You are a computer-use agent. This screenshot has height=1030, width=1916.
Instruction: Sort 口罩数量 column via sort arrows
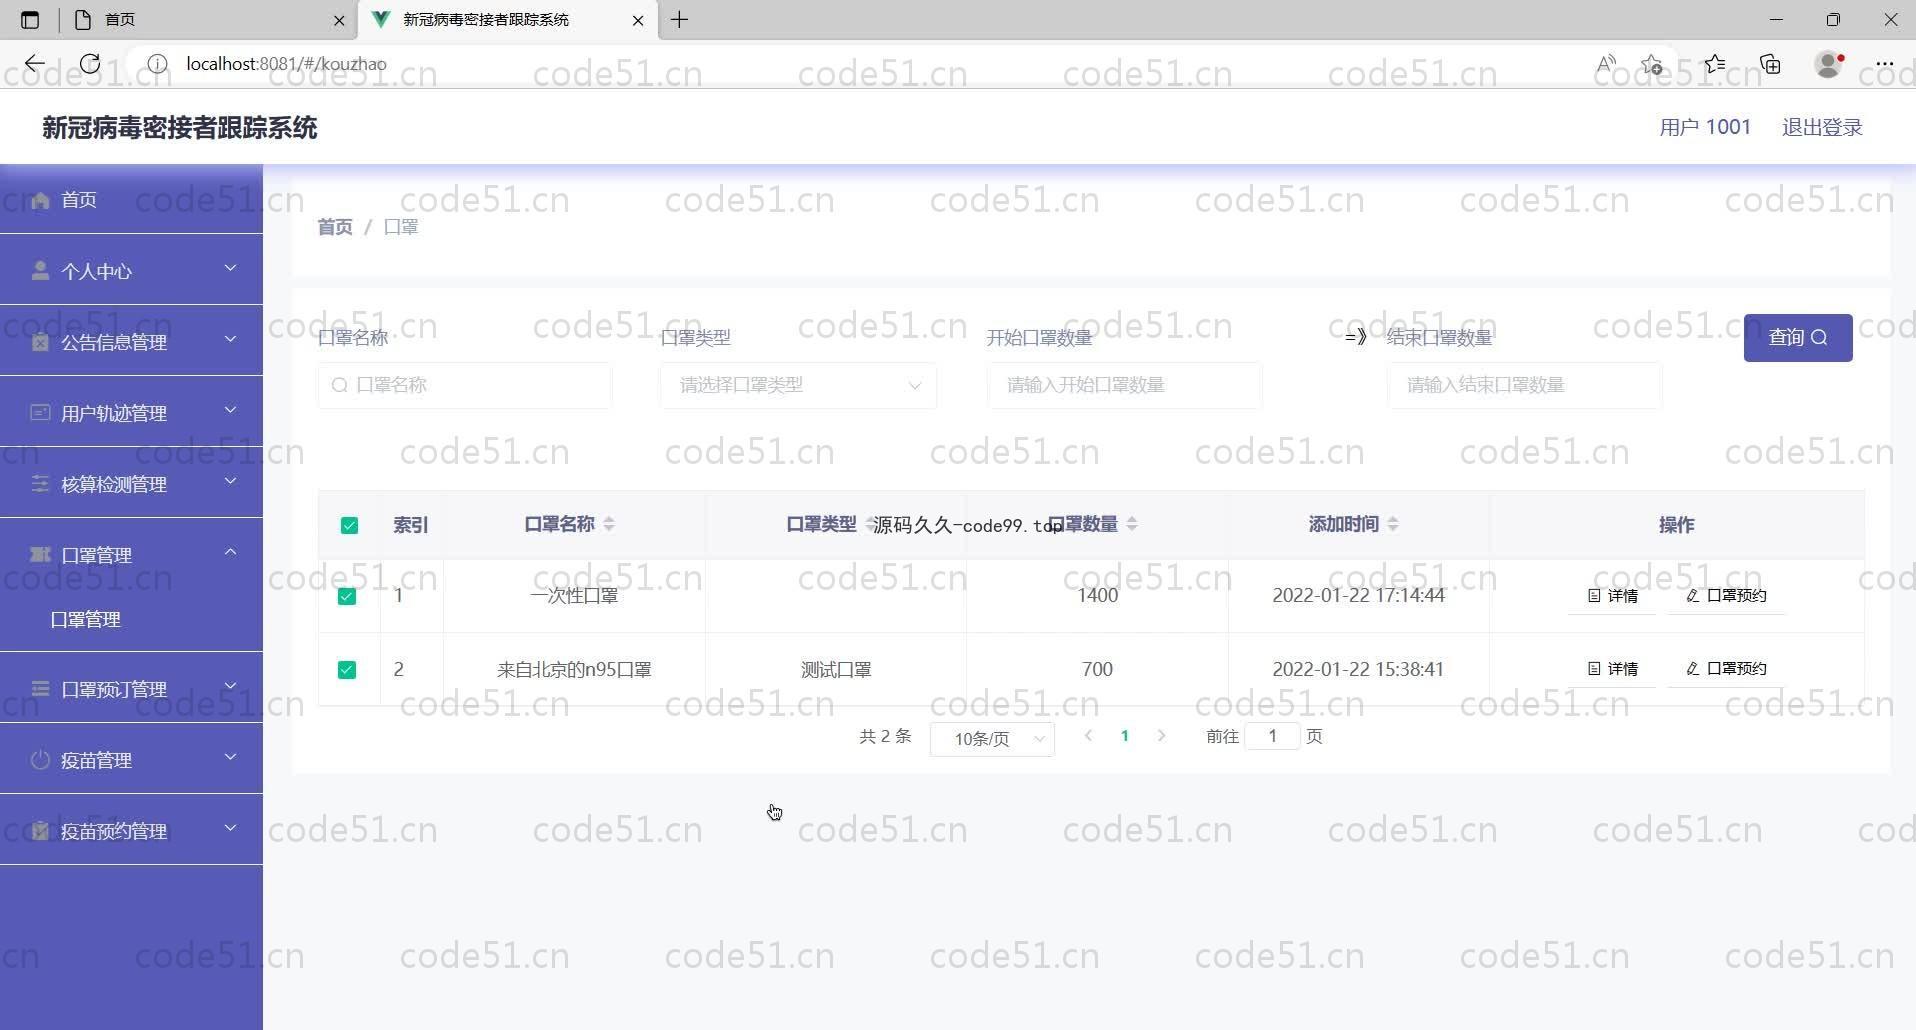(x=1132, y=524)
